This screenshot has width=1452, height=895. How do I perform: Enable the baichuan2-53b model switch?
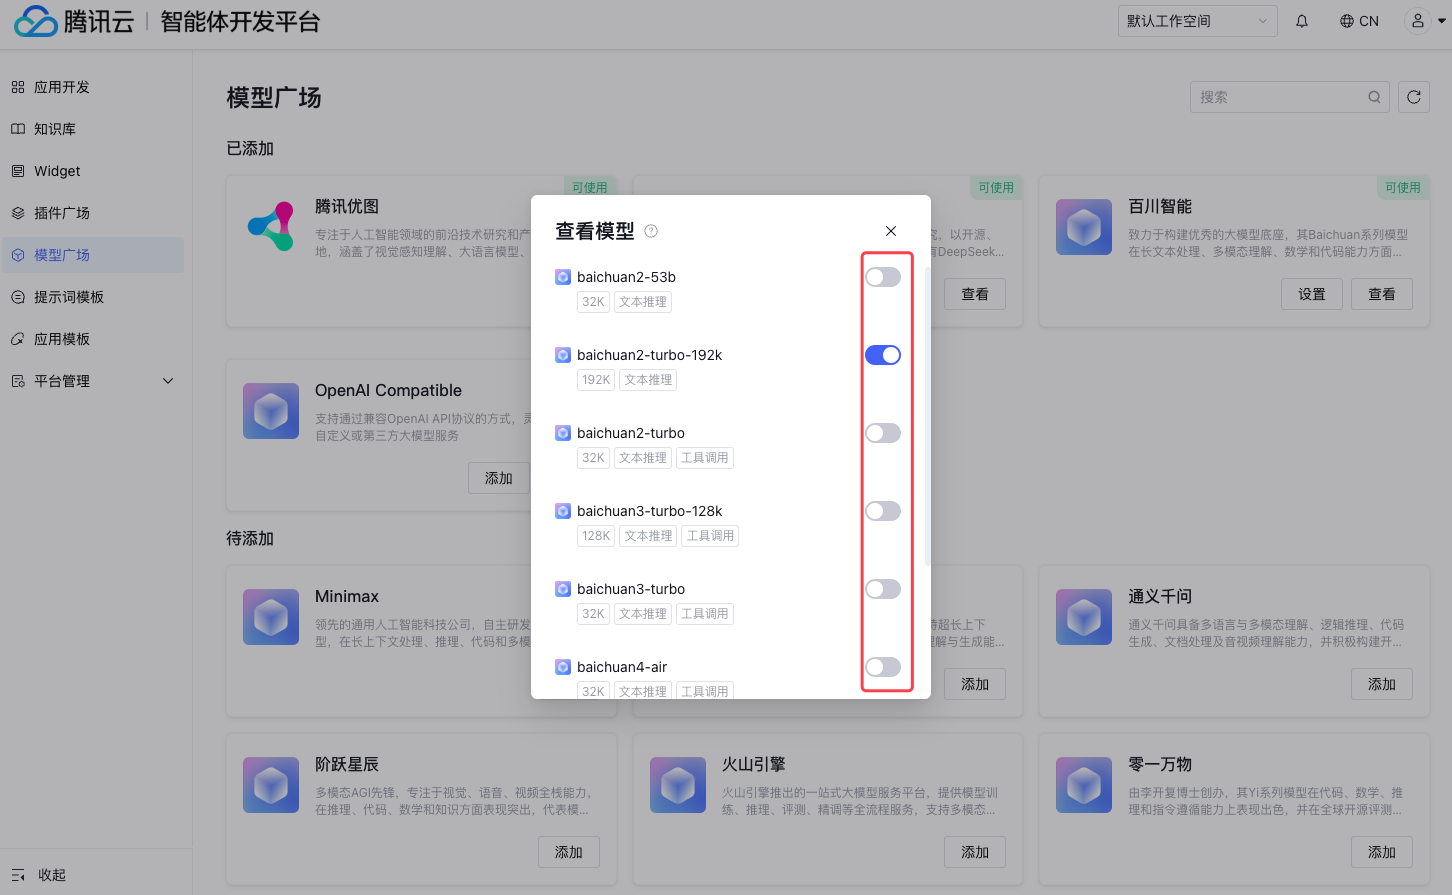coord(883,277)
